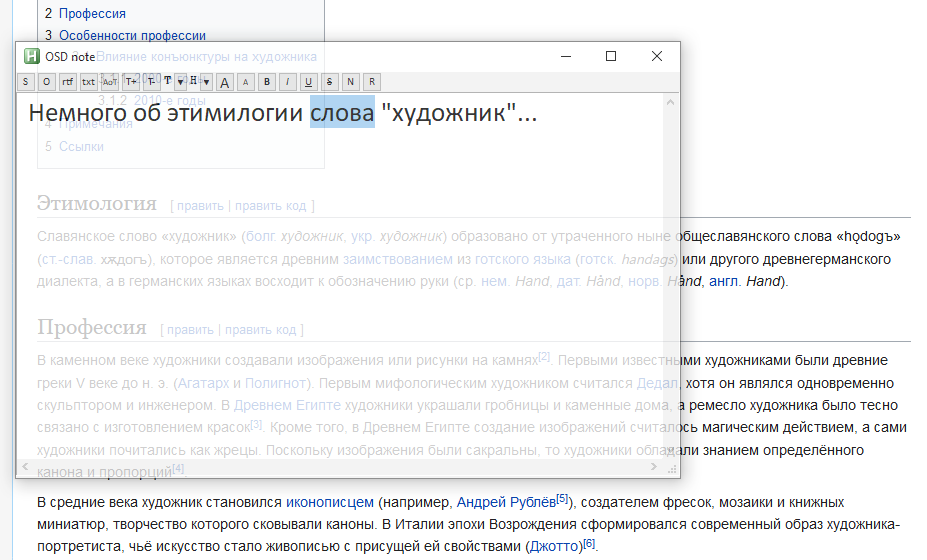The width and height of the screenshot is (927, 560).
Task: Click the note's horizontal scrollbar left arrow
Action: click(x=25, y=467)
